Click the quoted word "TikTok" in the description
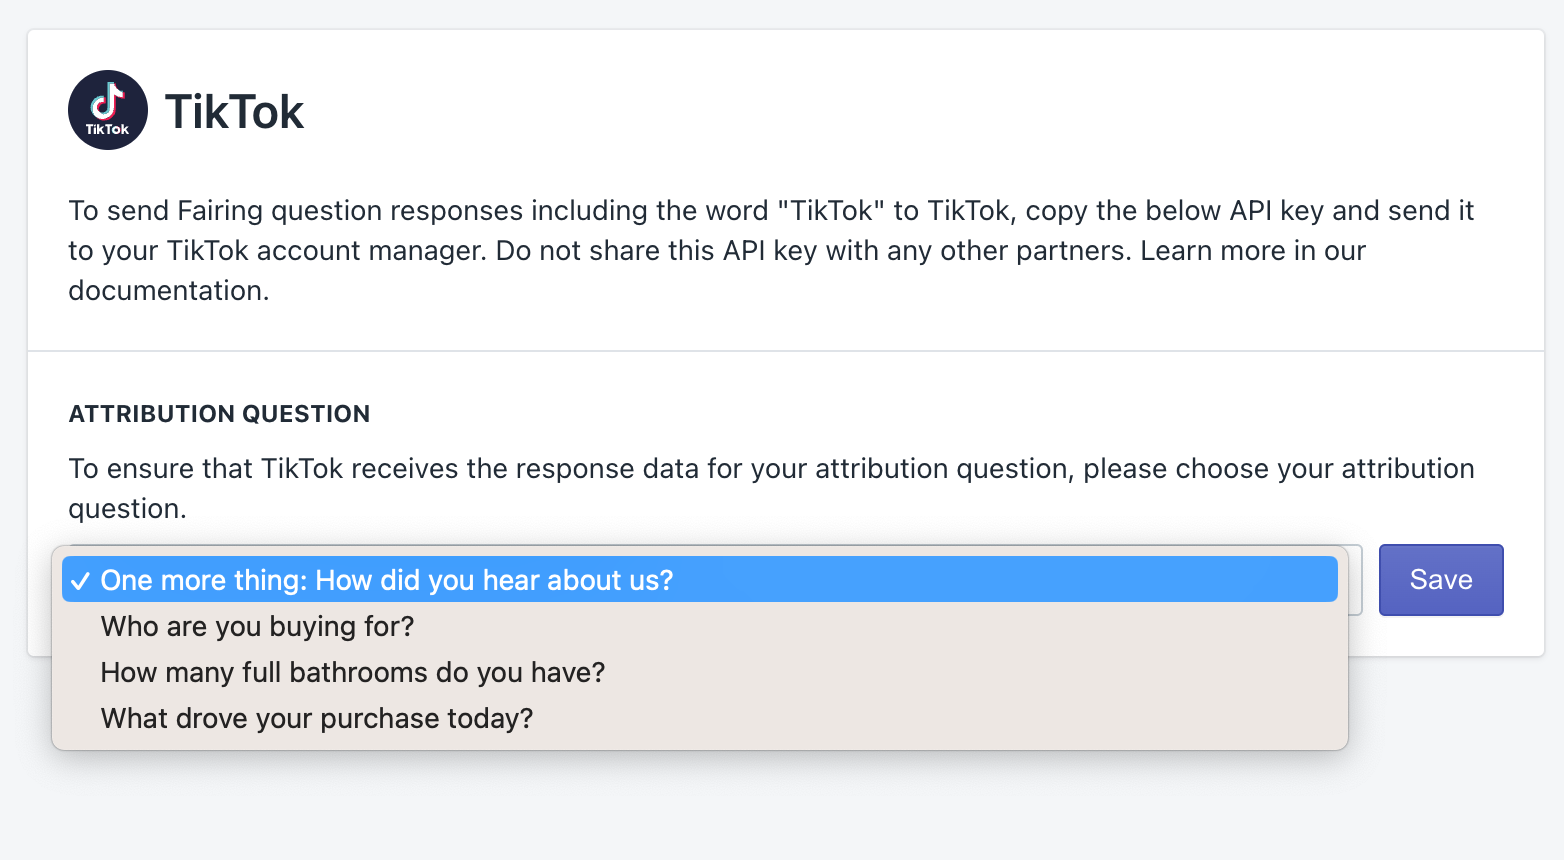The height and width of the screenshot is (860, 1564). click(832, 210)
